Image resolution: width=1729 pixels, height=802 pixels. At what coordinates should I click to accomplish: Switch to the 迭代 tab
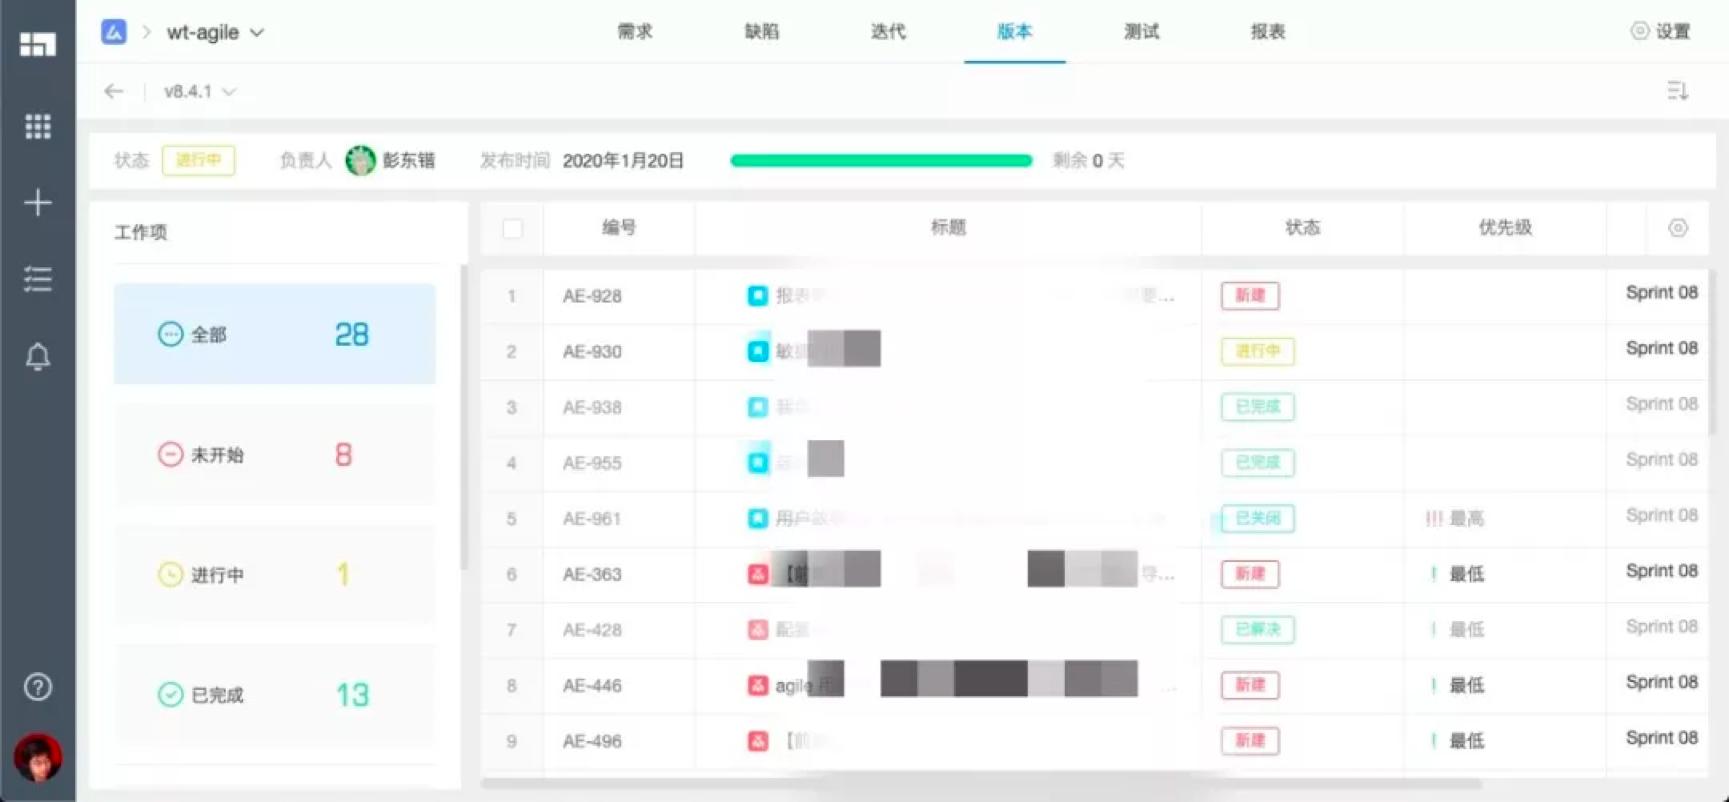tap(888, 32)
